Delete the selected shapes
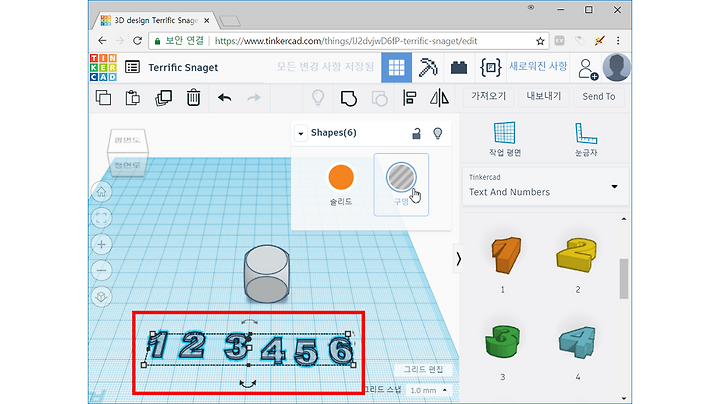The height and width of the screenshot is (404, 720). pos(193,98)
